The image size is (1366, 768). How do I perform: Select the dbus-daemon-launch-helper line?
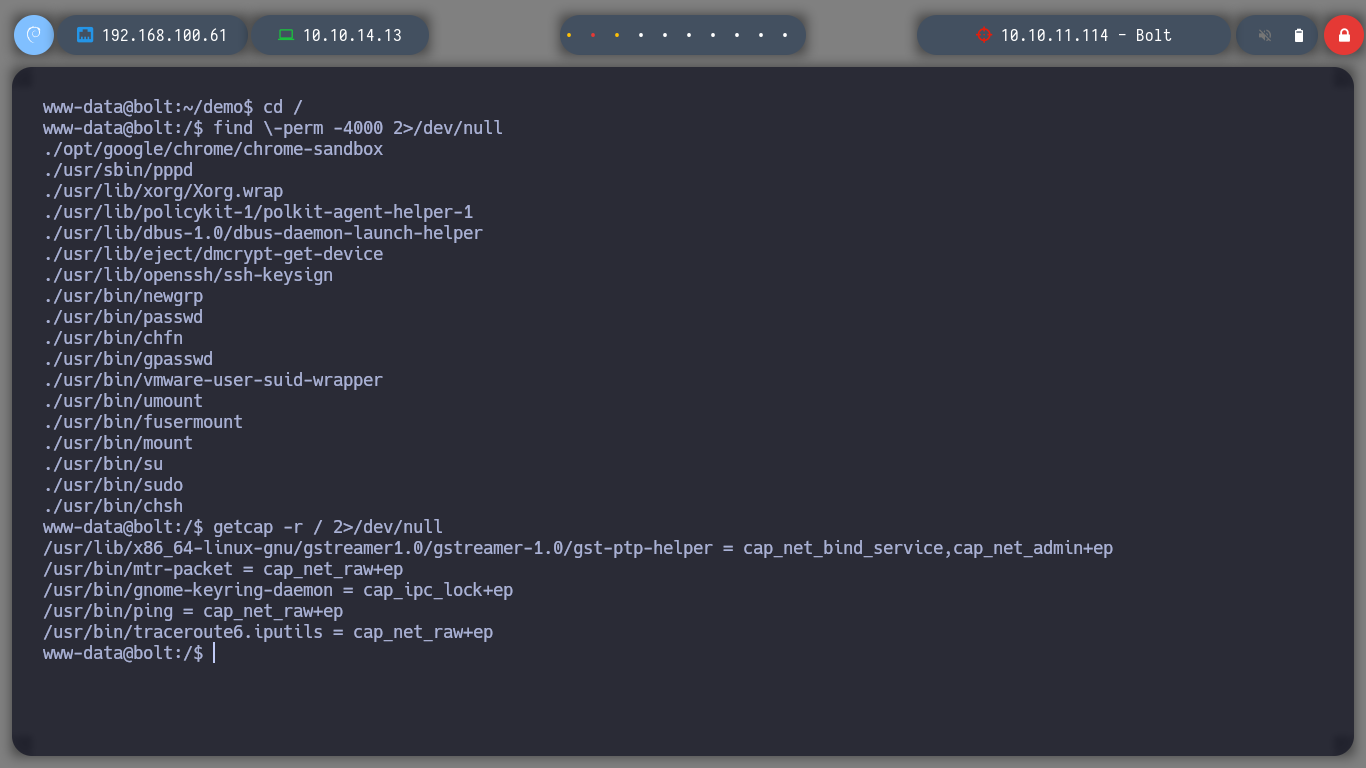point(263,233)
